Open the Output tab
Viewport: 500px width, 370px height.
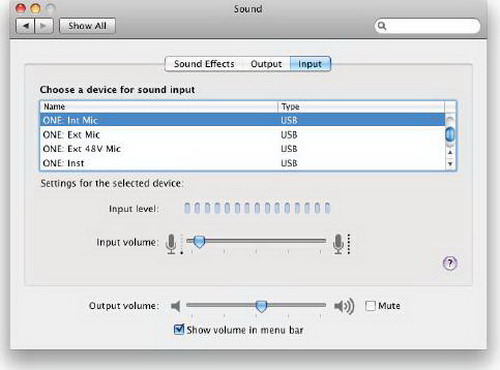[x=266, y=64]
